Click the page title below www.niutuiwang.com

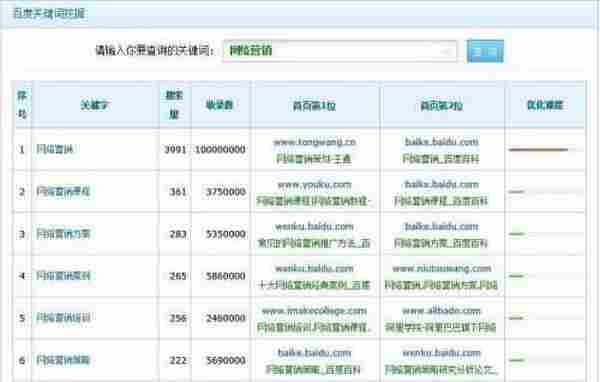[x=441, y=285]
